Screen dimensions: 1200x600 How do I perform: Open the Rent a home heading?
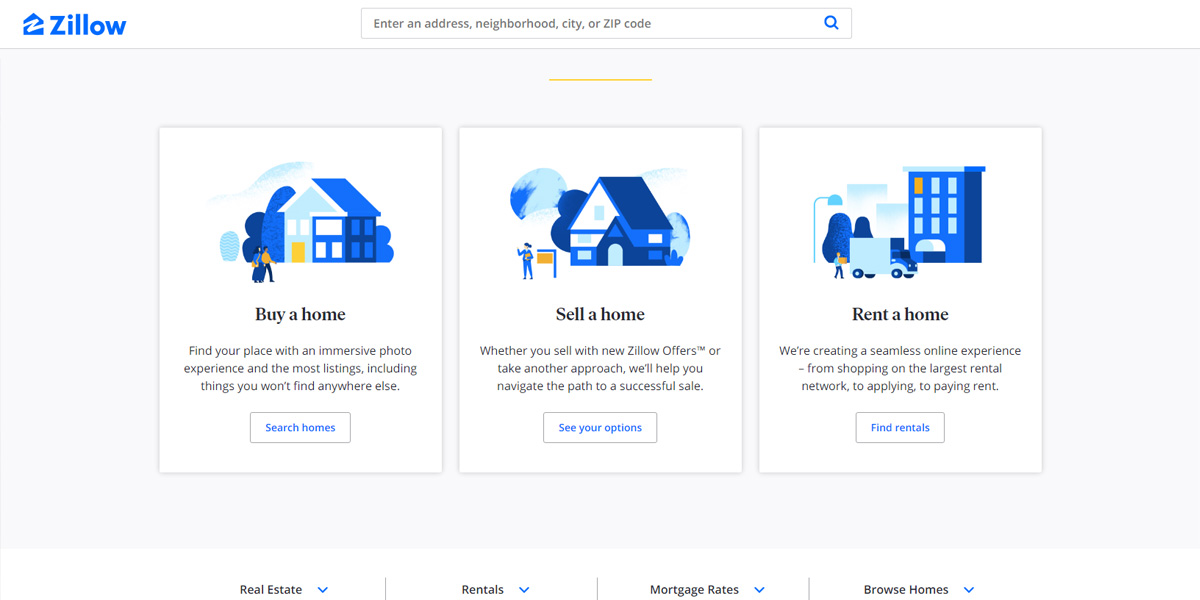point(900,314)
